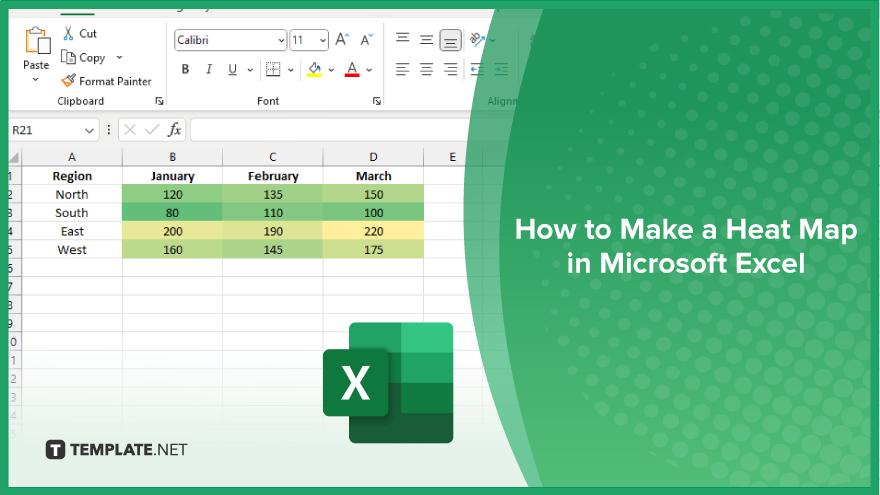The height and width of the screenshot is (495, 880).
Task: Expand underline style options arrow
Action: [x=250, y=70]
